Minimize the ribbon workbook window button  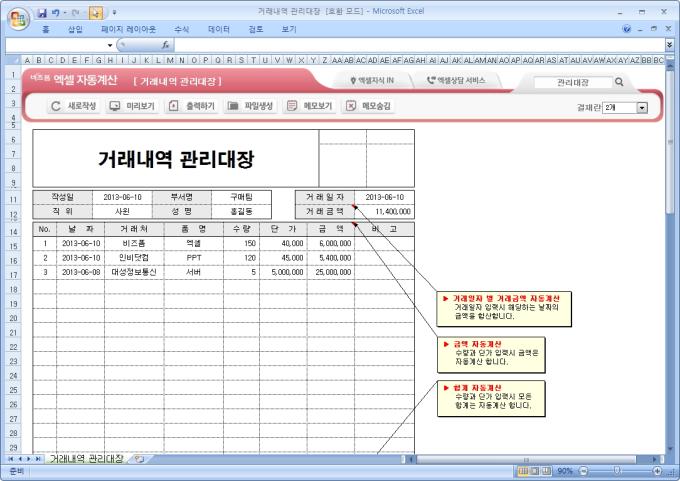640,29
